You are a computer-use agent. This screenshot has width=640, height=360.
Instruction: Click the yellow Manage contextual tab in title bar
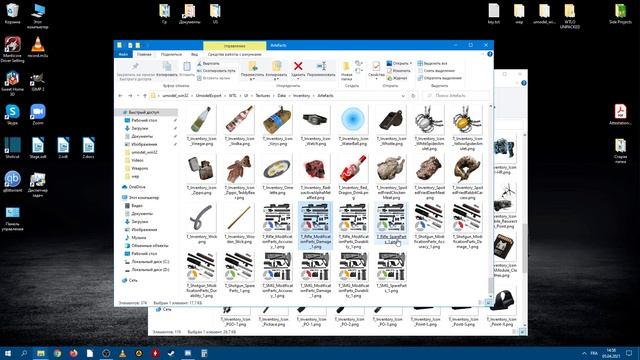[234, 45]
